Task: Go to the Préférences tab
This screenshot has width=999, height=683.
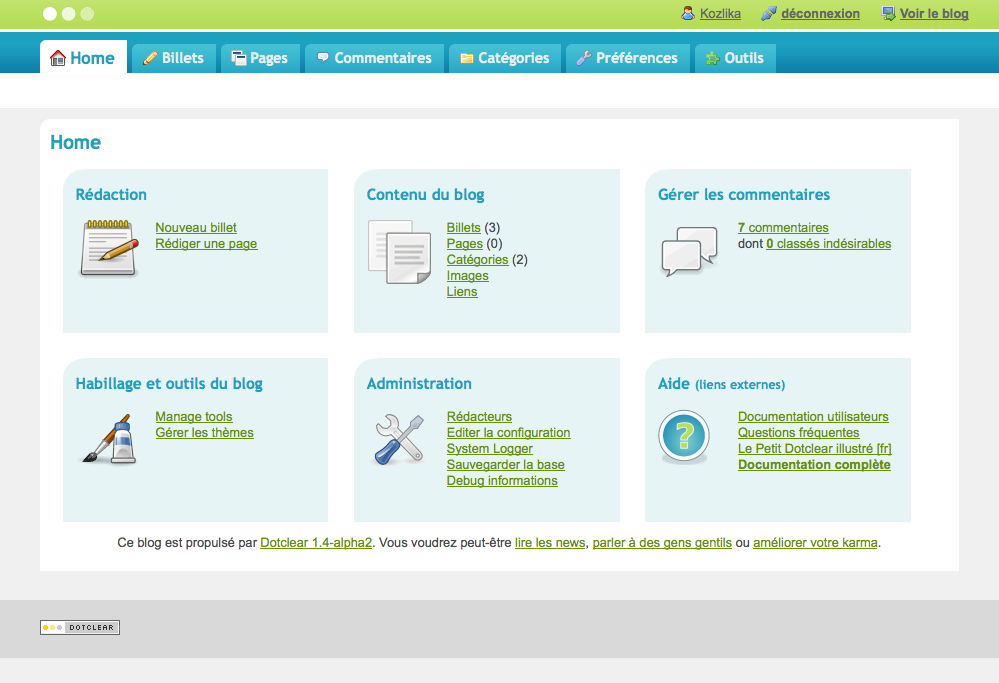Action: click(627, 58)
